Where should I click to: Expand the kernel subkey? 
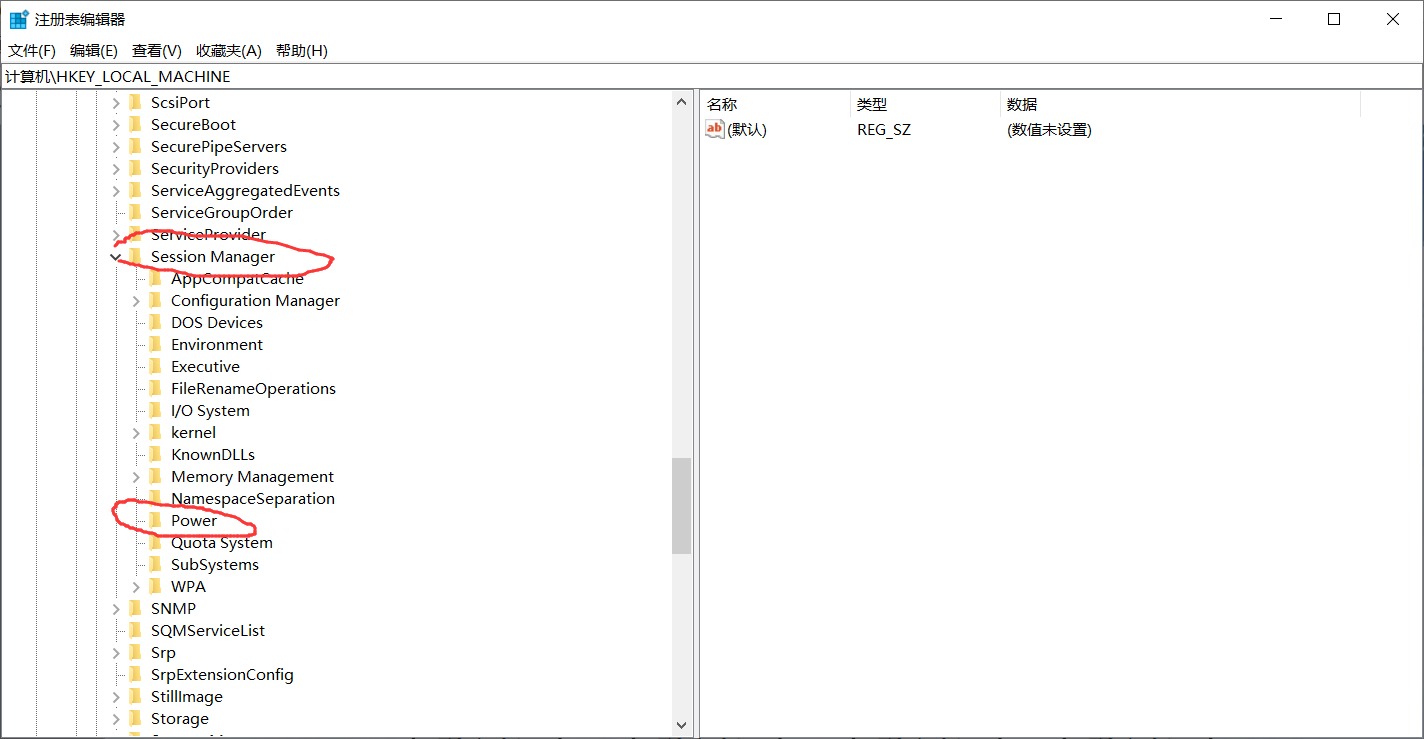click(136, 432)
